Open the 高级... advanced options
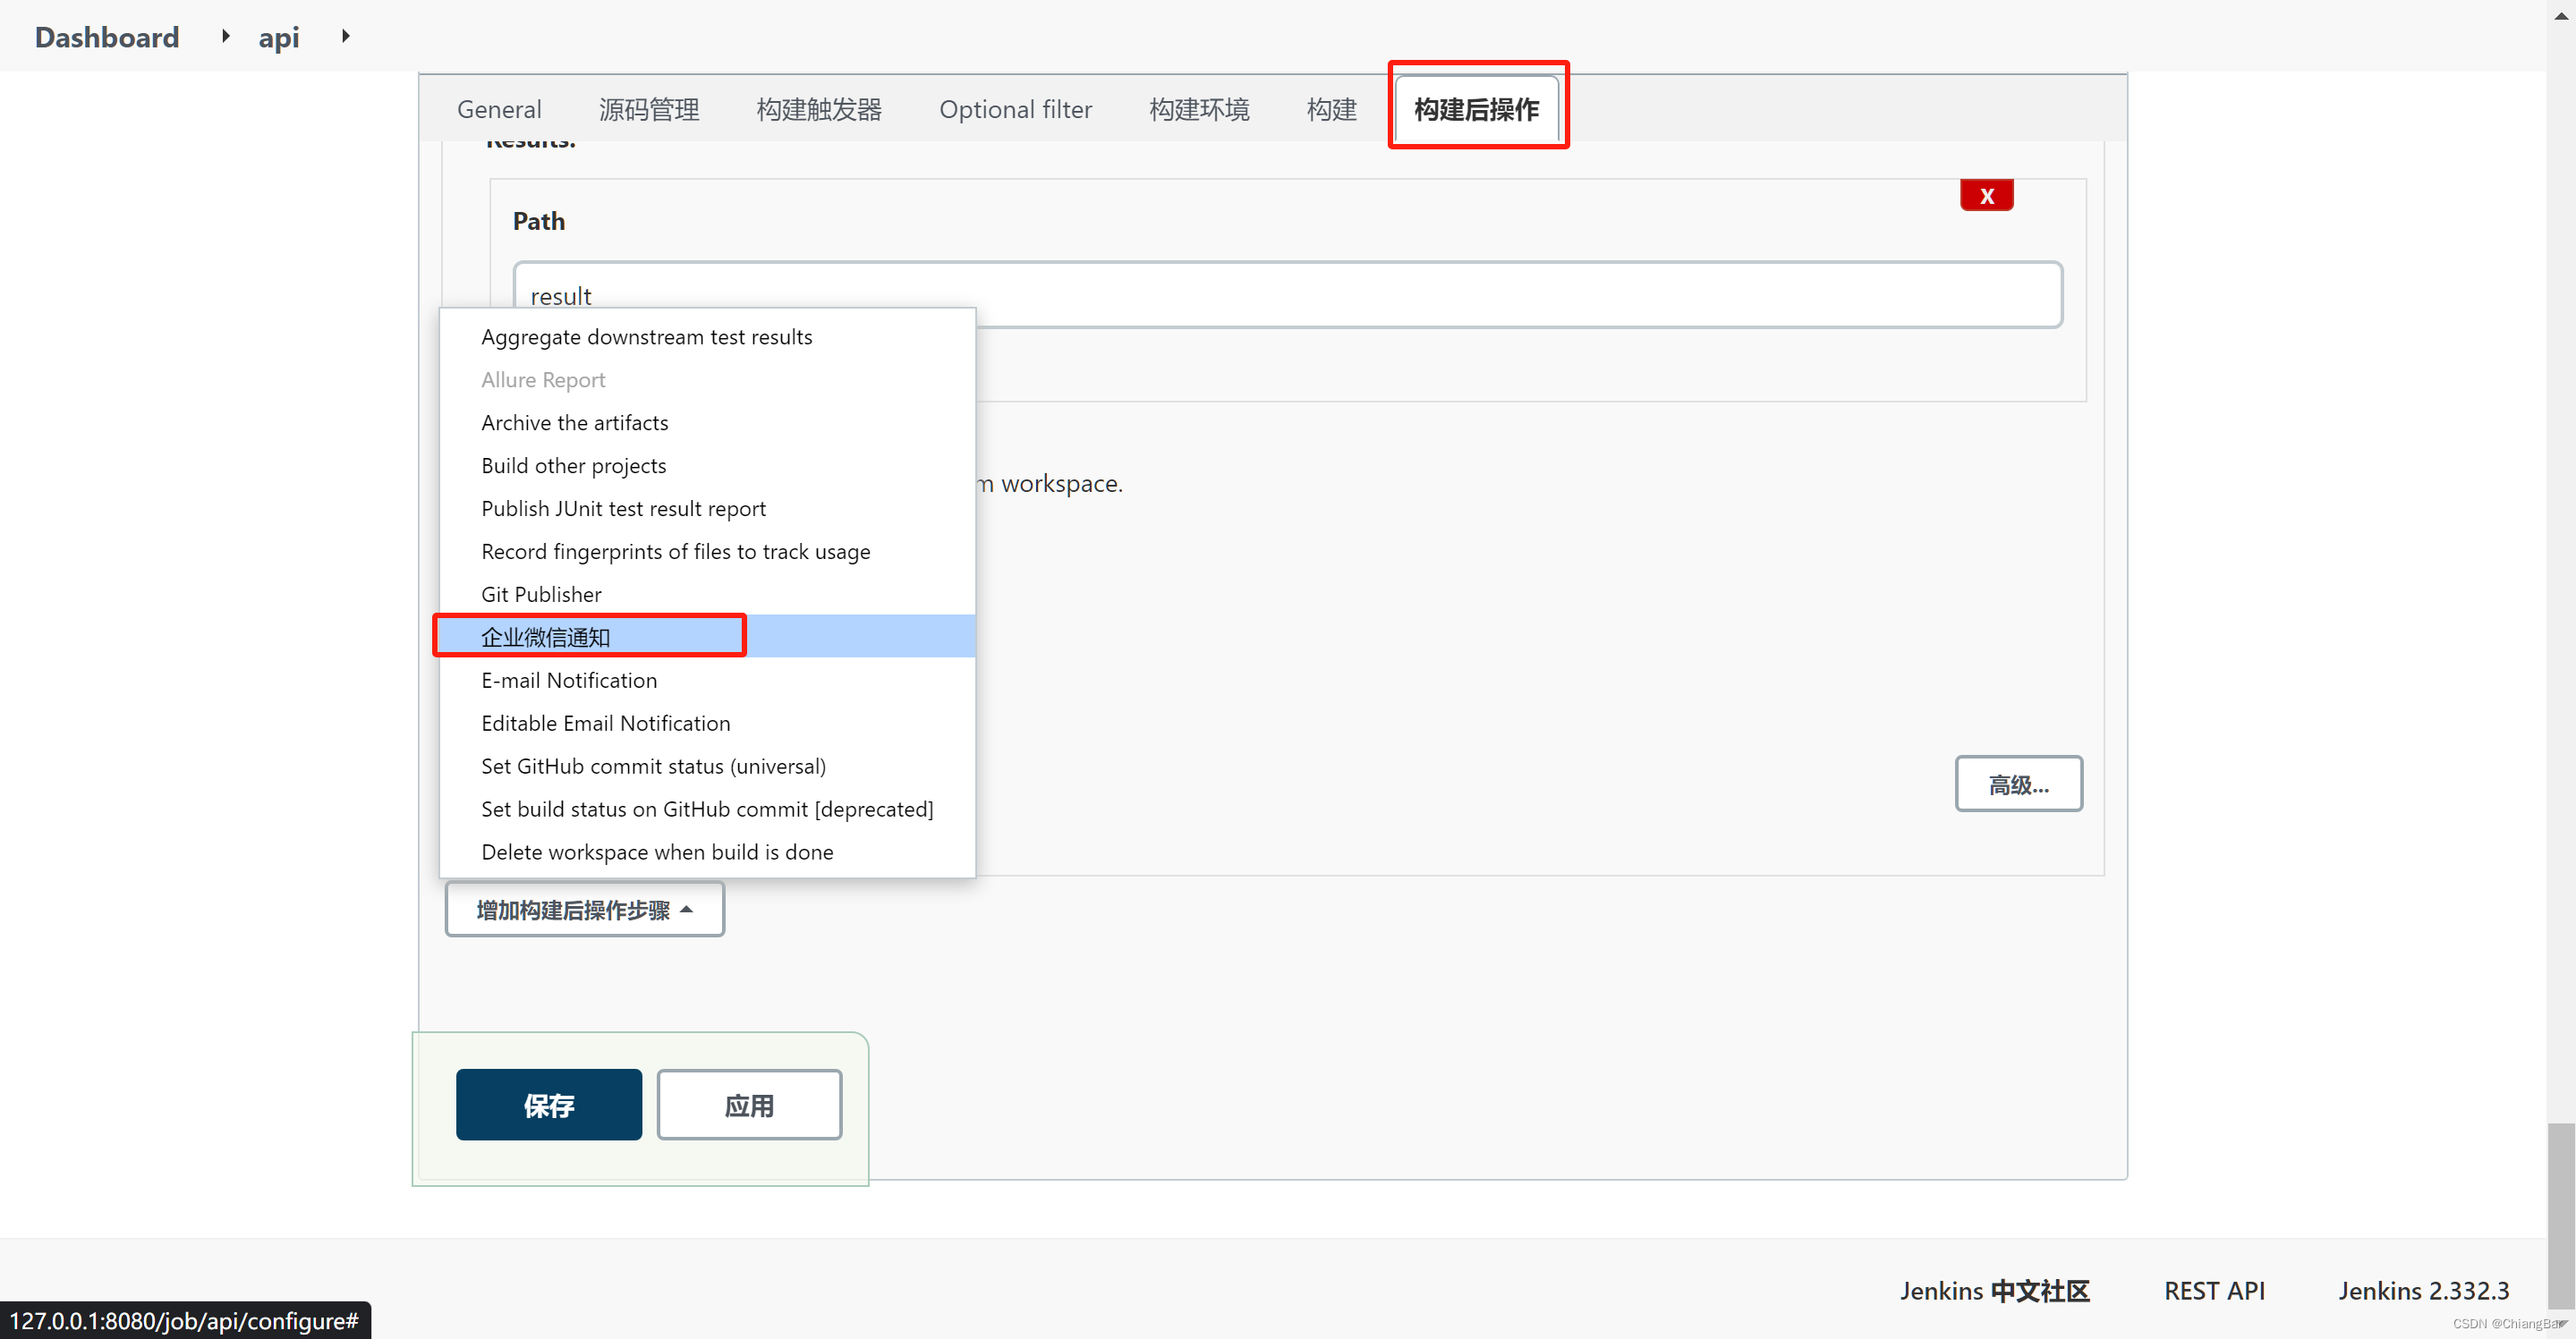 tap(2019, 784)
